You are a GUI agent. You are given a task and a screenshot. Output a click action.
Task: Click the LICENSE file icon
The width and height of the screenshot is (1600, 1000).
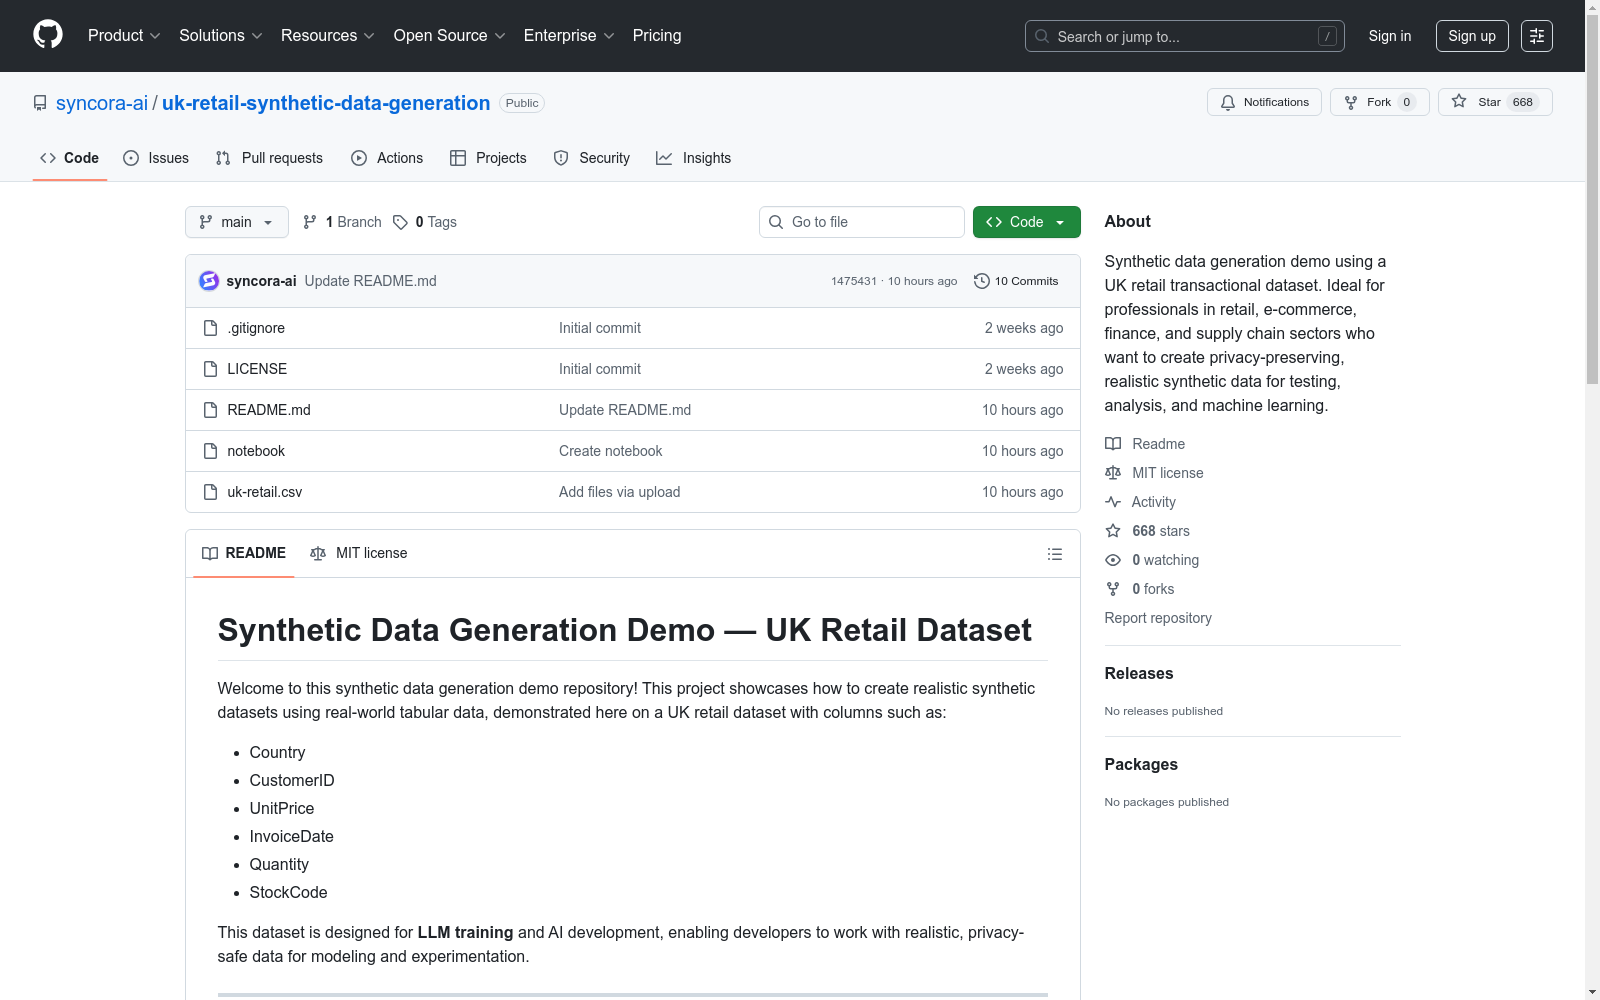(210, 369)
